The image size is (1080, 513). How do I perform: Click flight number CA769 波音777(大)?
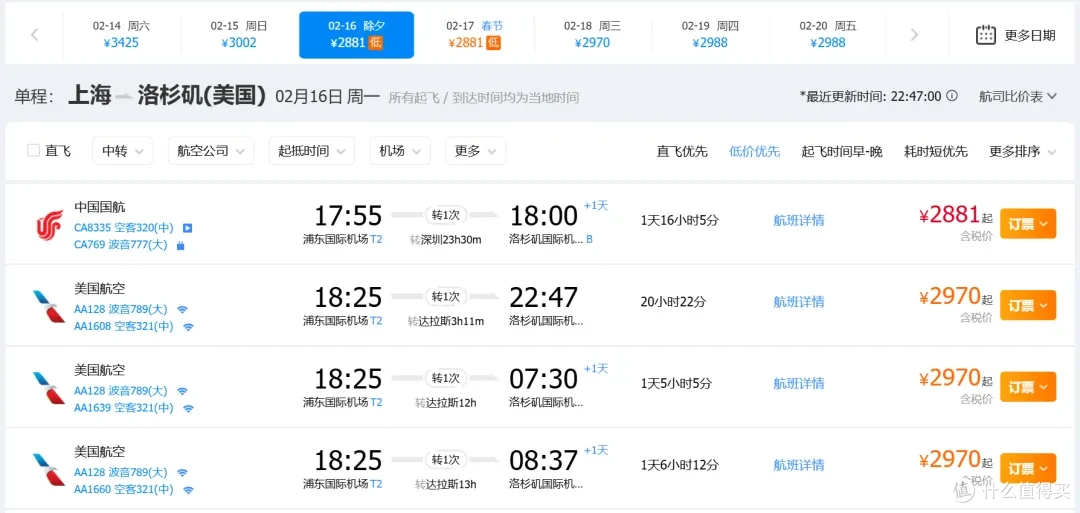click(121, 245)
